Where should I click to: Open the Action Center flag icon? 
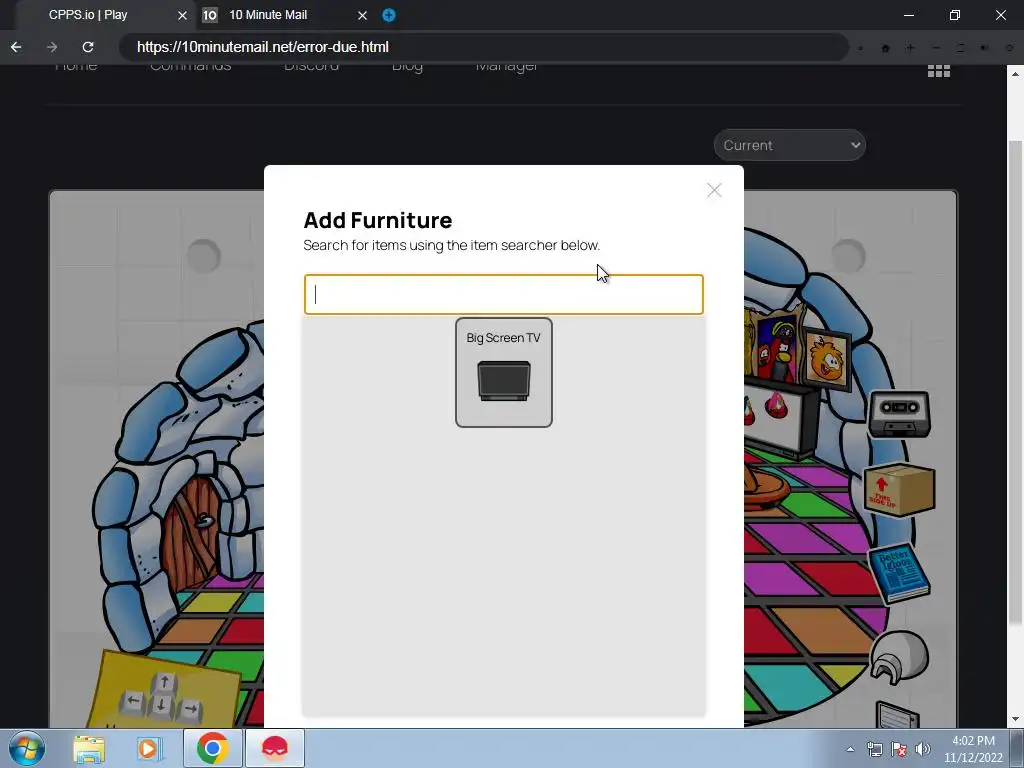pos(899,749)
